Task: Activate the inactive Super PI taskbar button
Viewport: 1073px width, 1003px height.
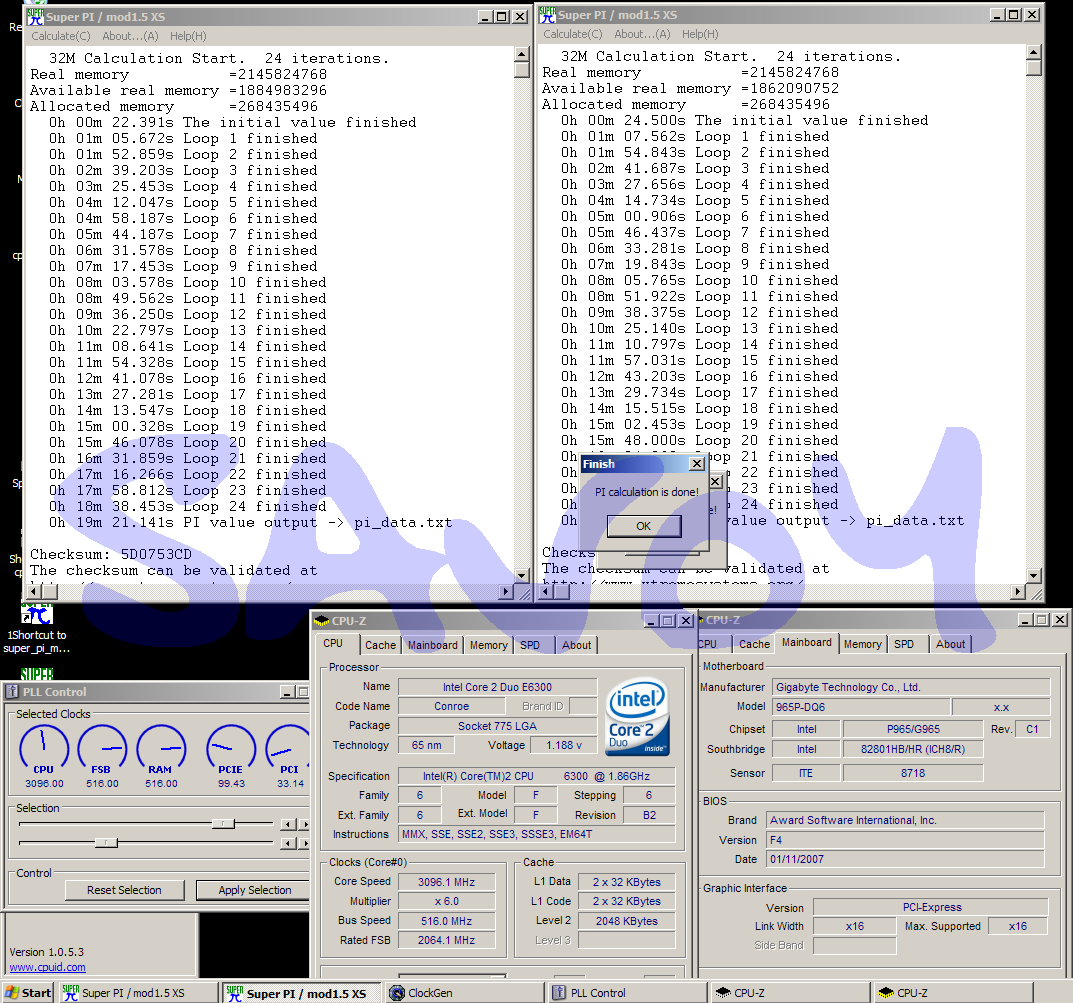Action: click(137, 993)
